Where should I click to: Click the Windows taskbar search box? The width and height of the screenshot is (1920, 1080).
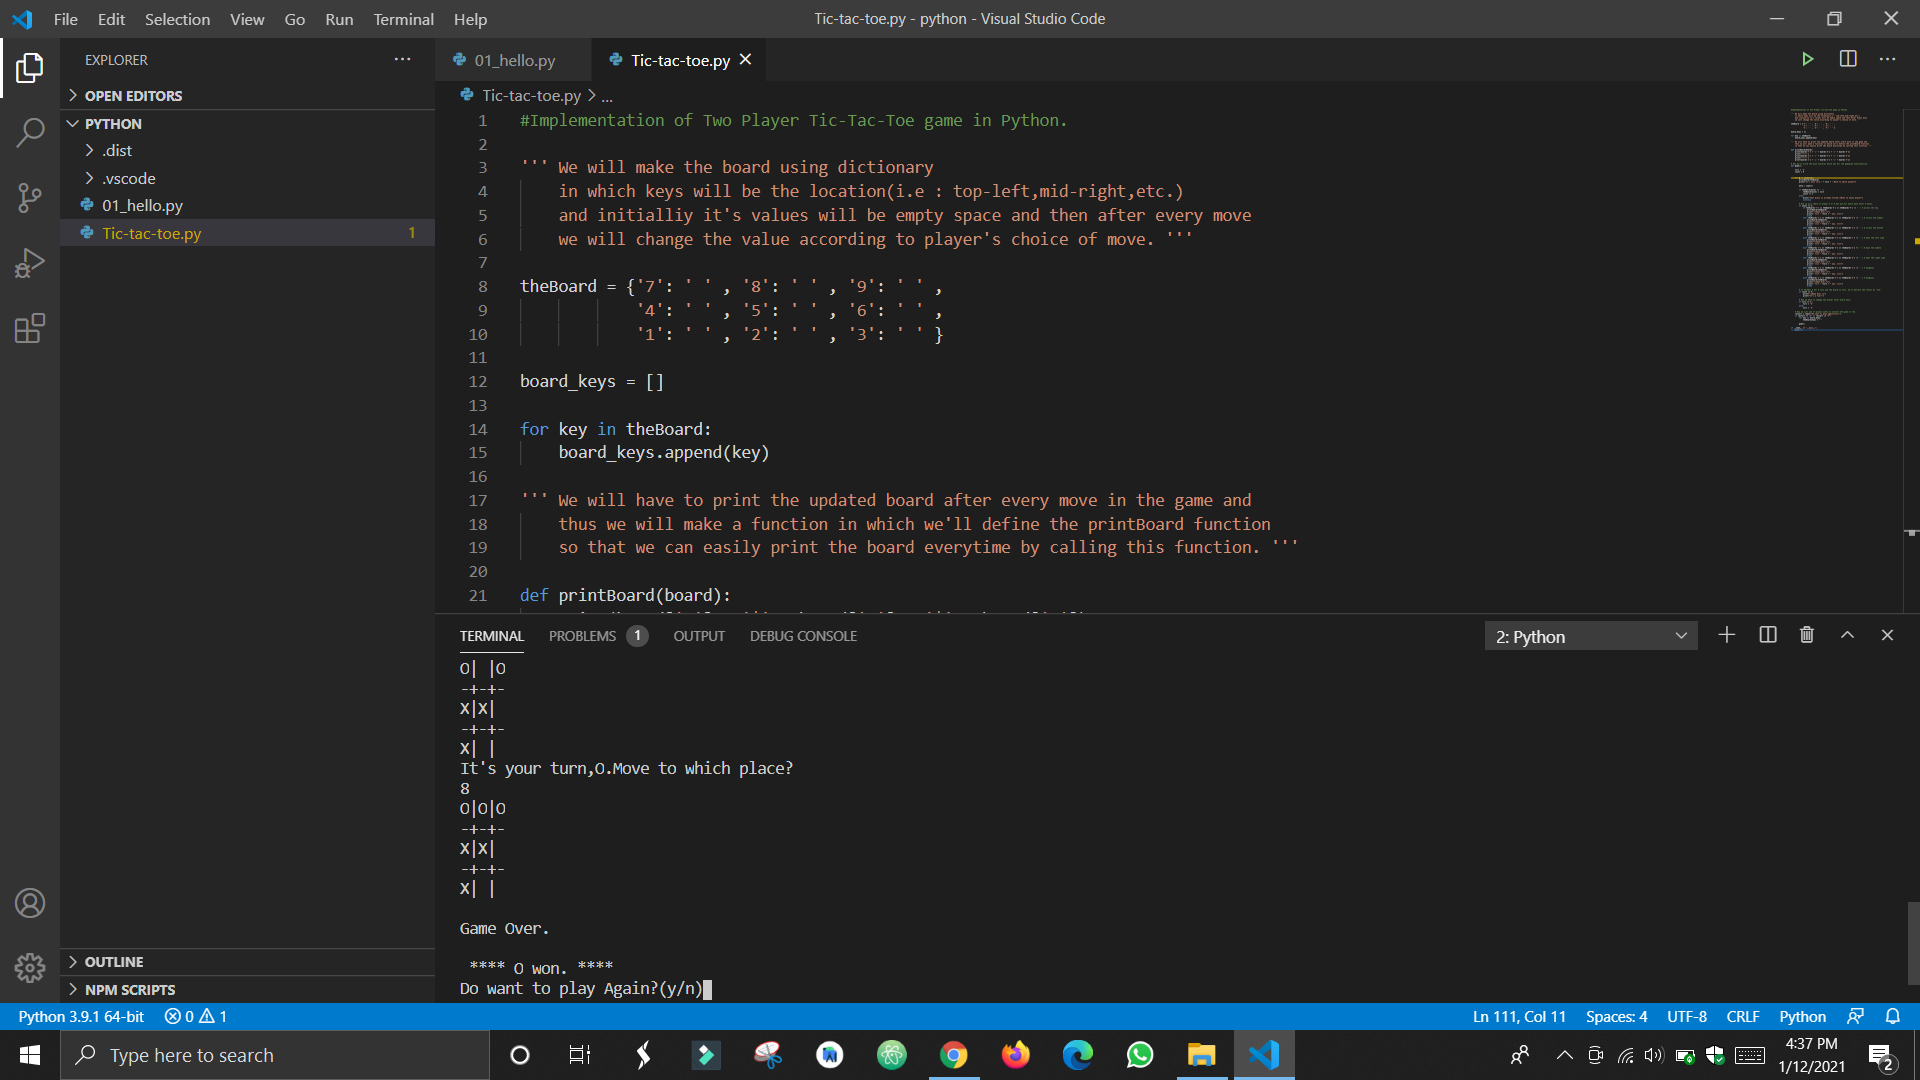coord(275,1055)
